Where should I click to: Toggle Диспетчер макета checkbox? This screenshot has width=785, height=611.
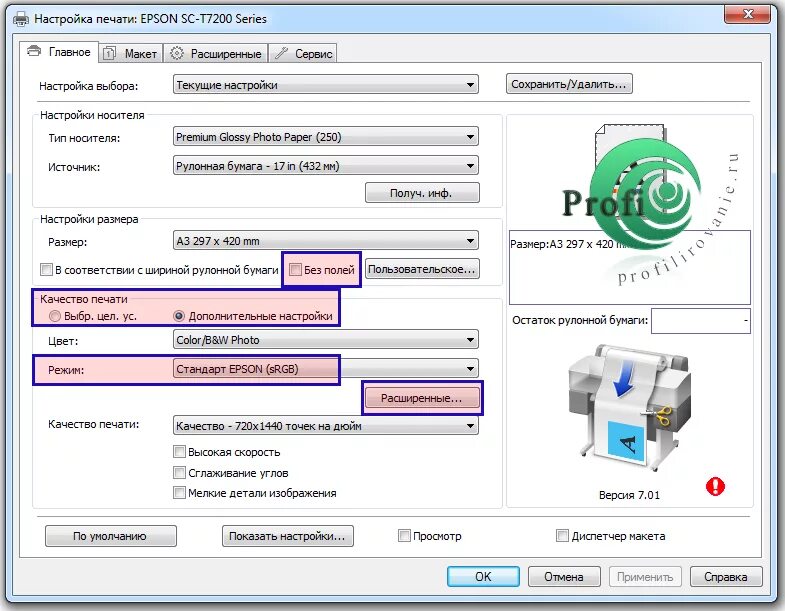pos(562,536)
